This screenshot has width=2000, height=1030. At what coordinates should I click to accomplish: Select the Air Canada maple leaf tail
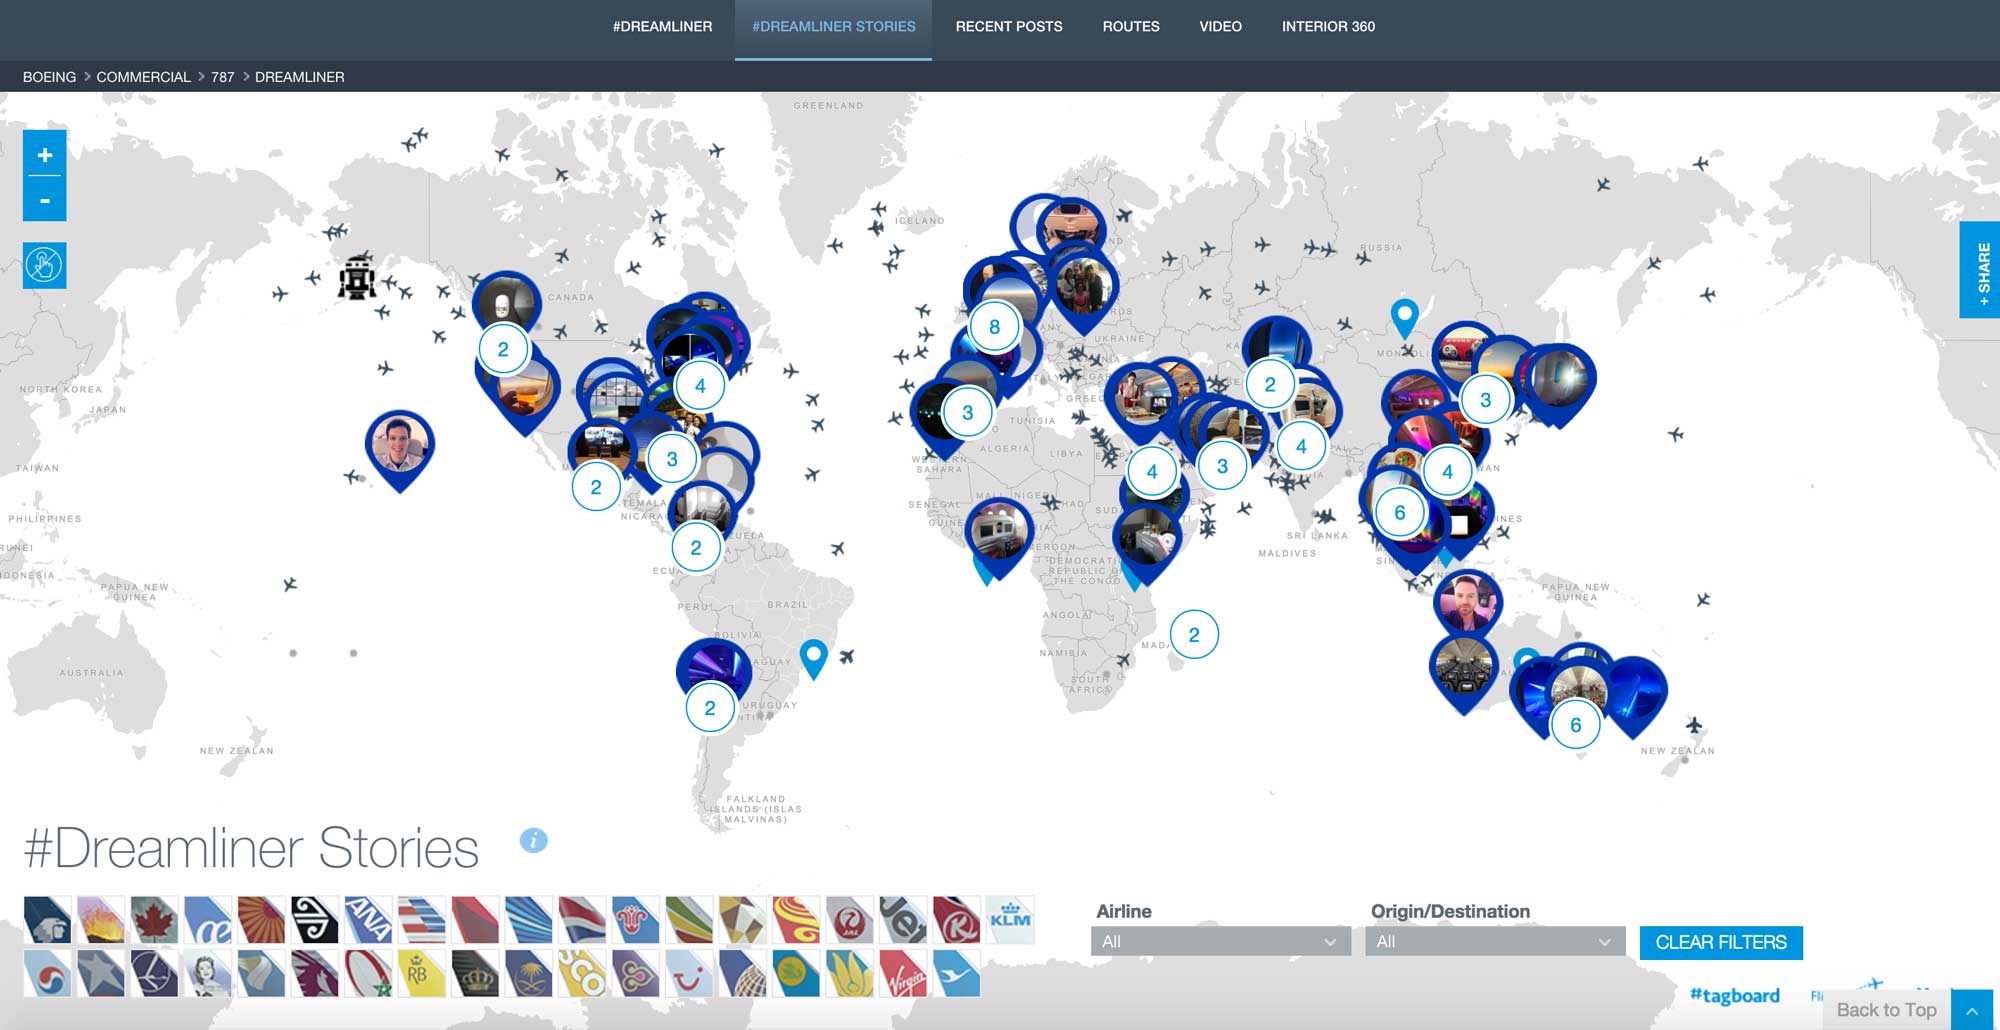[x=154, y=920]
